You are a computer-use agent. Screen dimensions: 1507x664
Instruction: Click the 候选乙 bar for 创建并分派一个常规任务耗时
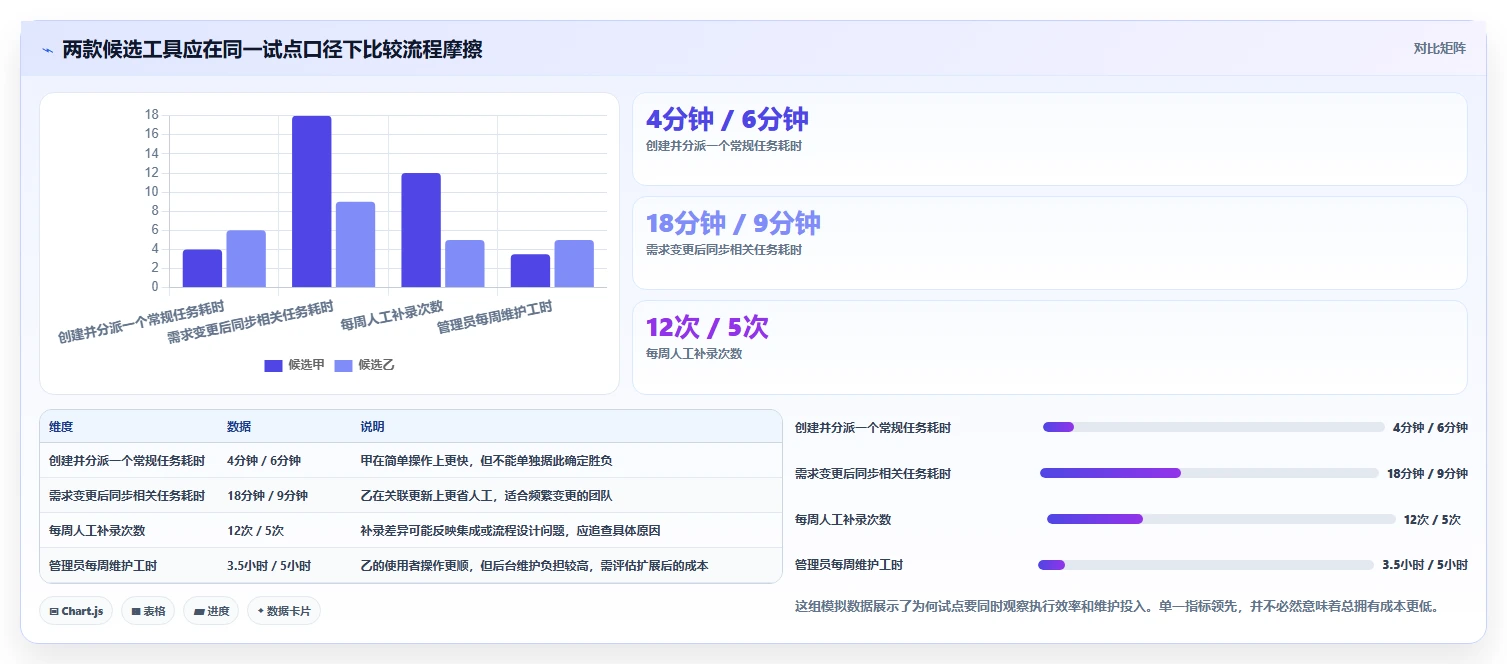pyautogui.click(x=246, y=259)
